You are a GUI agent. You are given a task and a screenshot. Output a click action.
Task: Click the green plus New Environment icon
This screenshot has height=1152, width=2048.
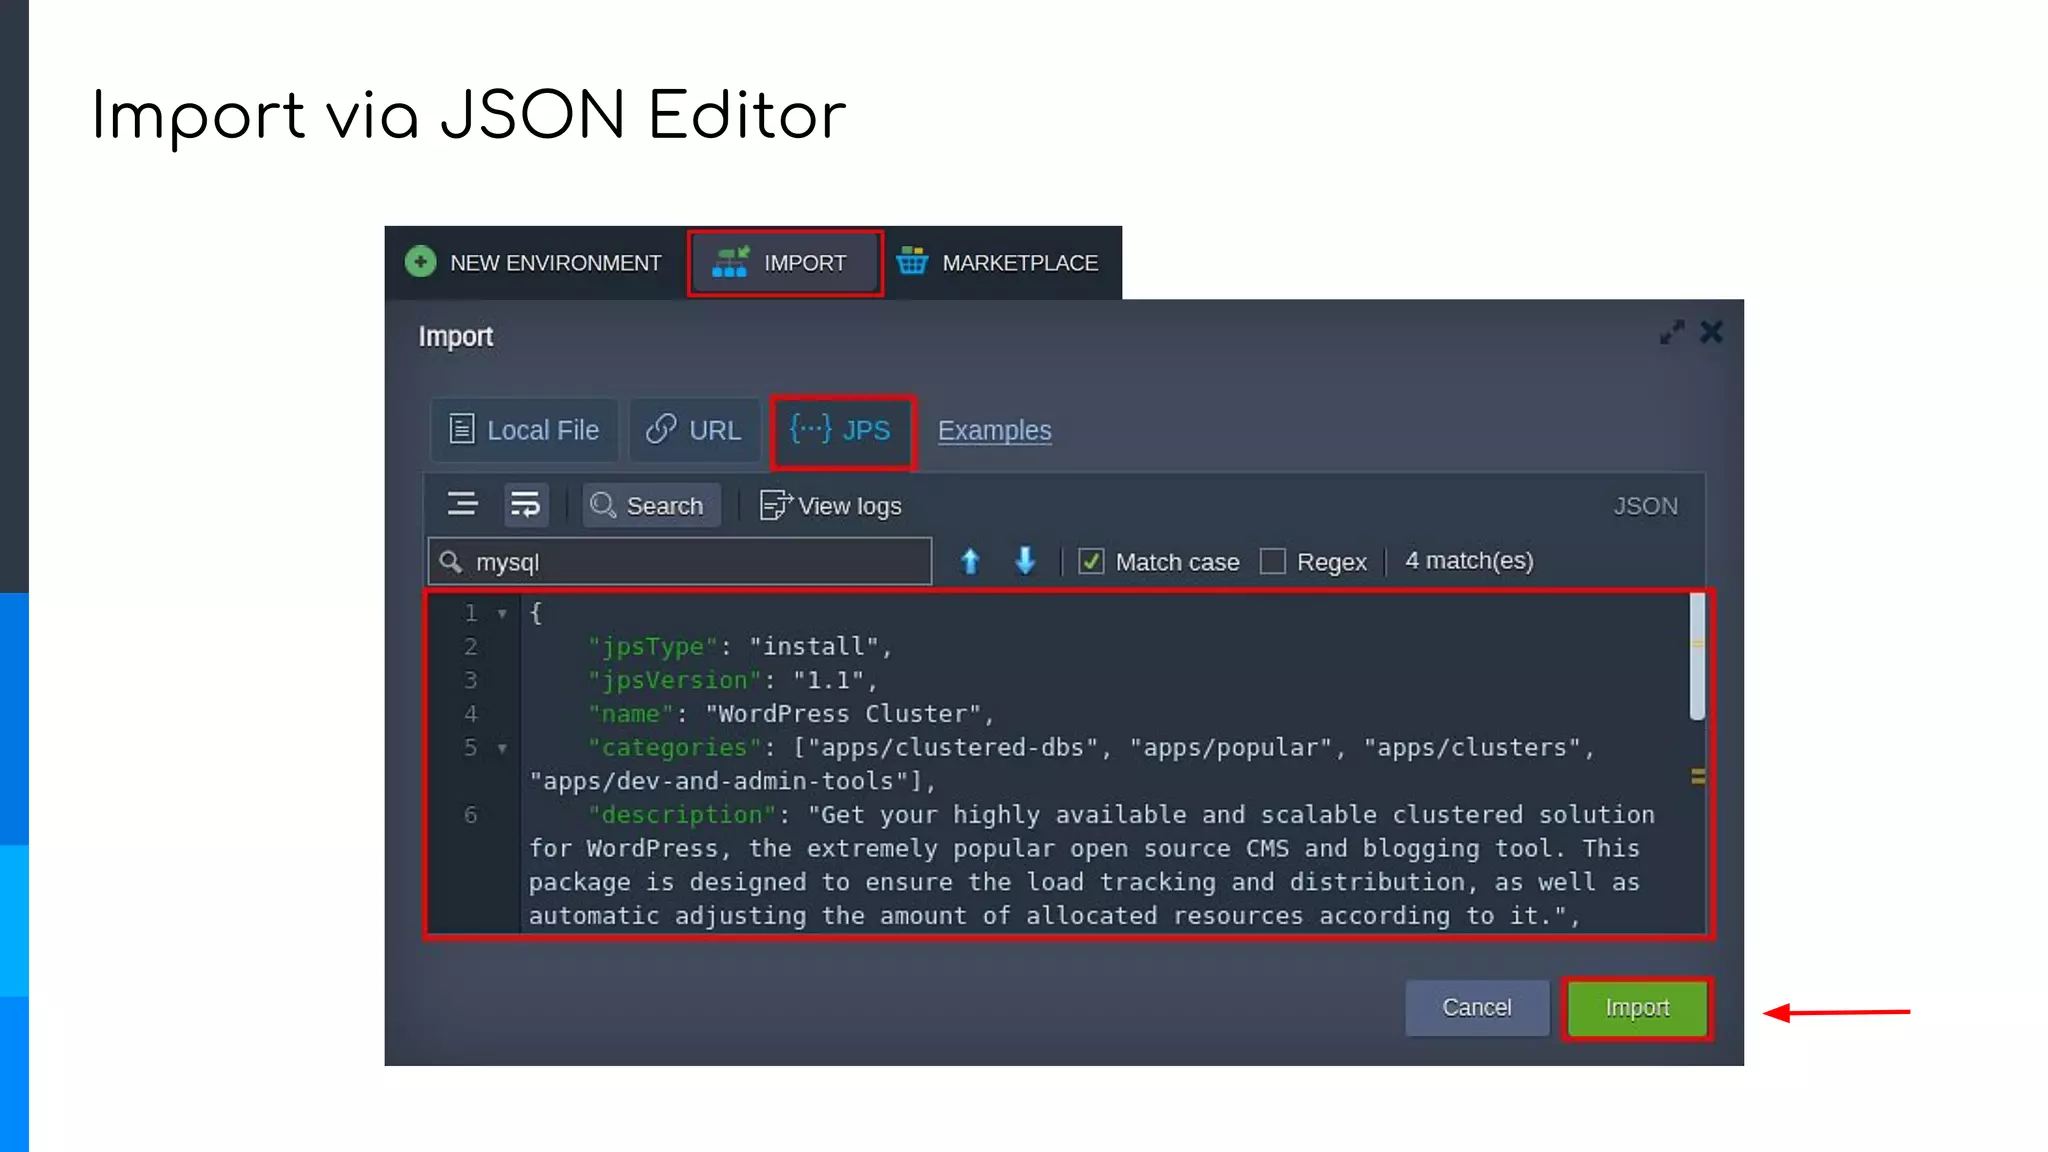[421, 262]
